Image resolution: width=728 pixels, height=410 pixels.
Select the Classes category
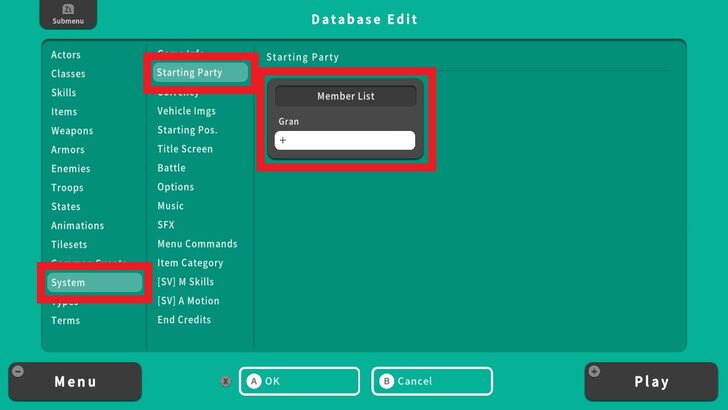pyautogui.click(x=68, y=74)
